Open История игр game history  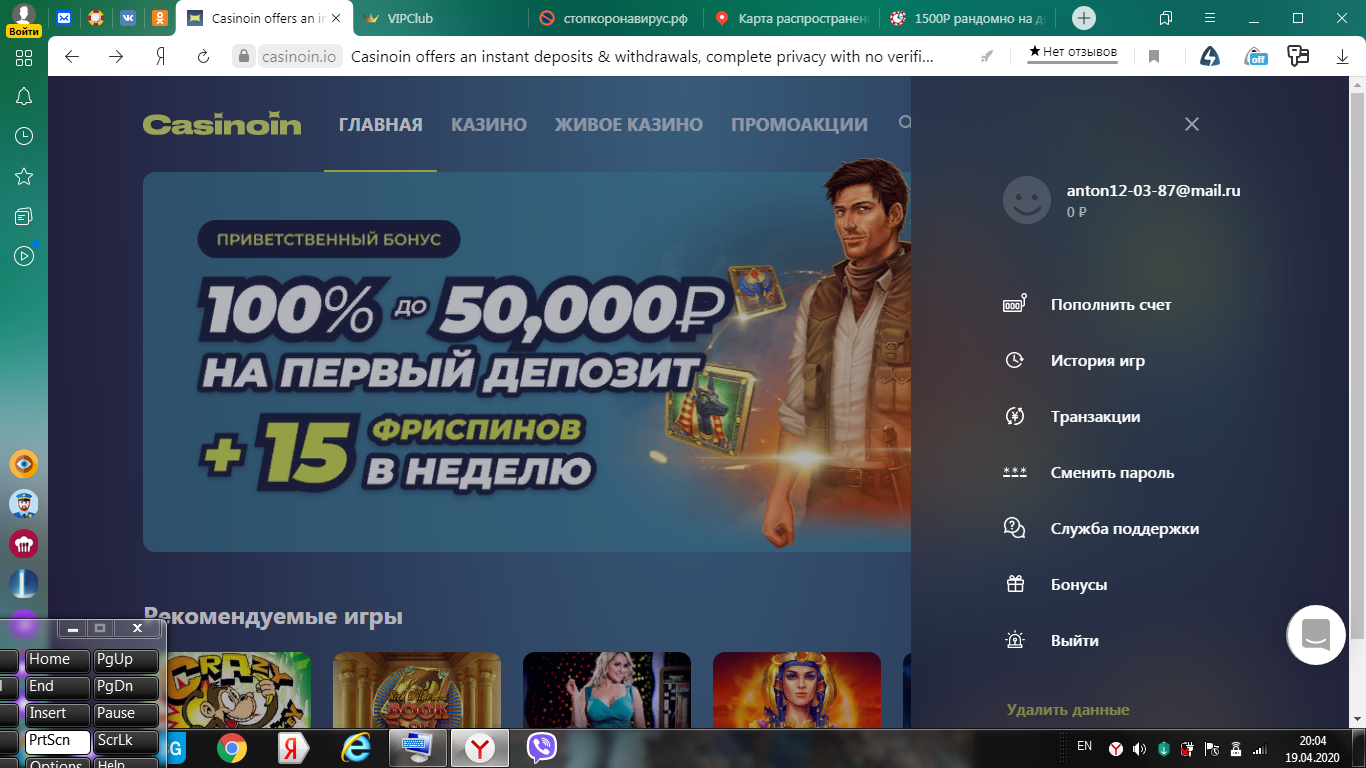1097,361
